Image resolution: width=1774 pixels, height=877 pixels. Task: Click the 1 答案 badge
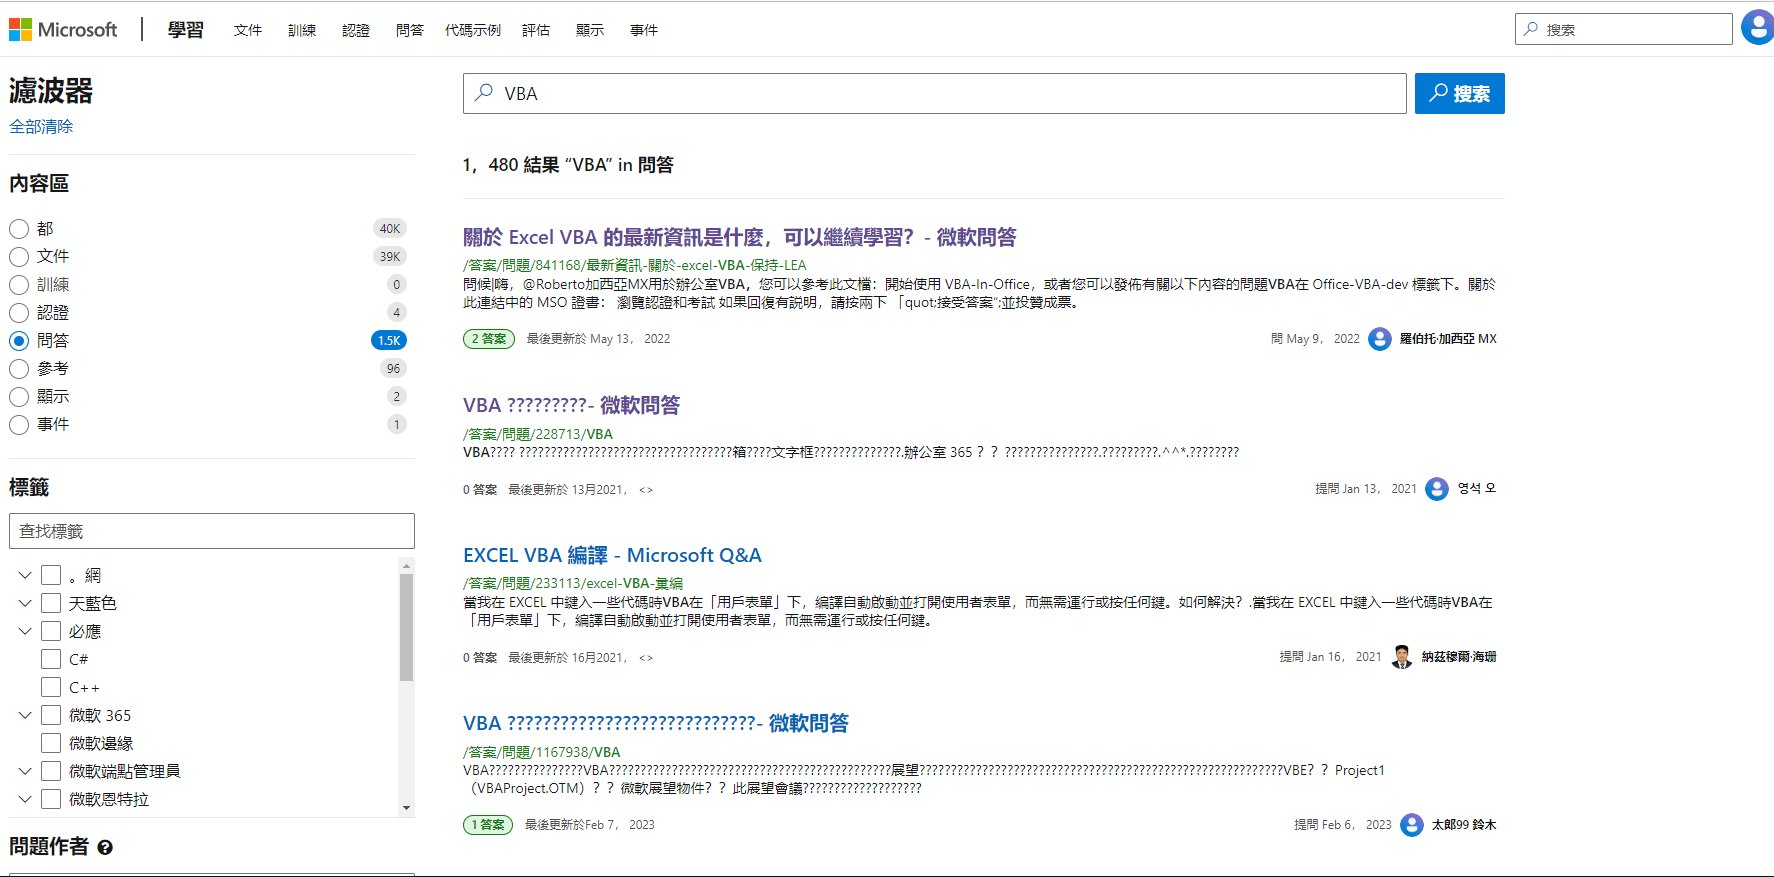[x=488, y=825]
